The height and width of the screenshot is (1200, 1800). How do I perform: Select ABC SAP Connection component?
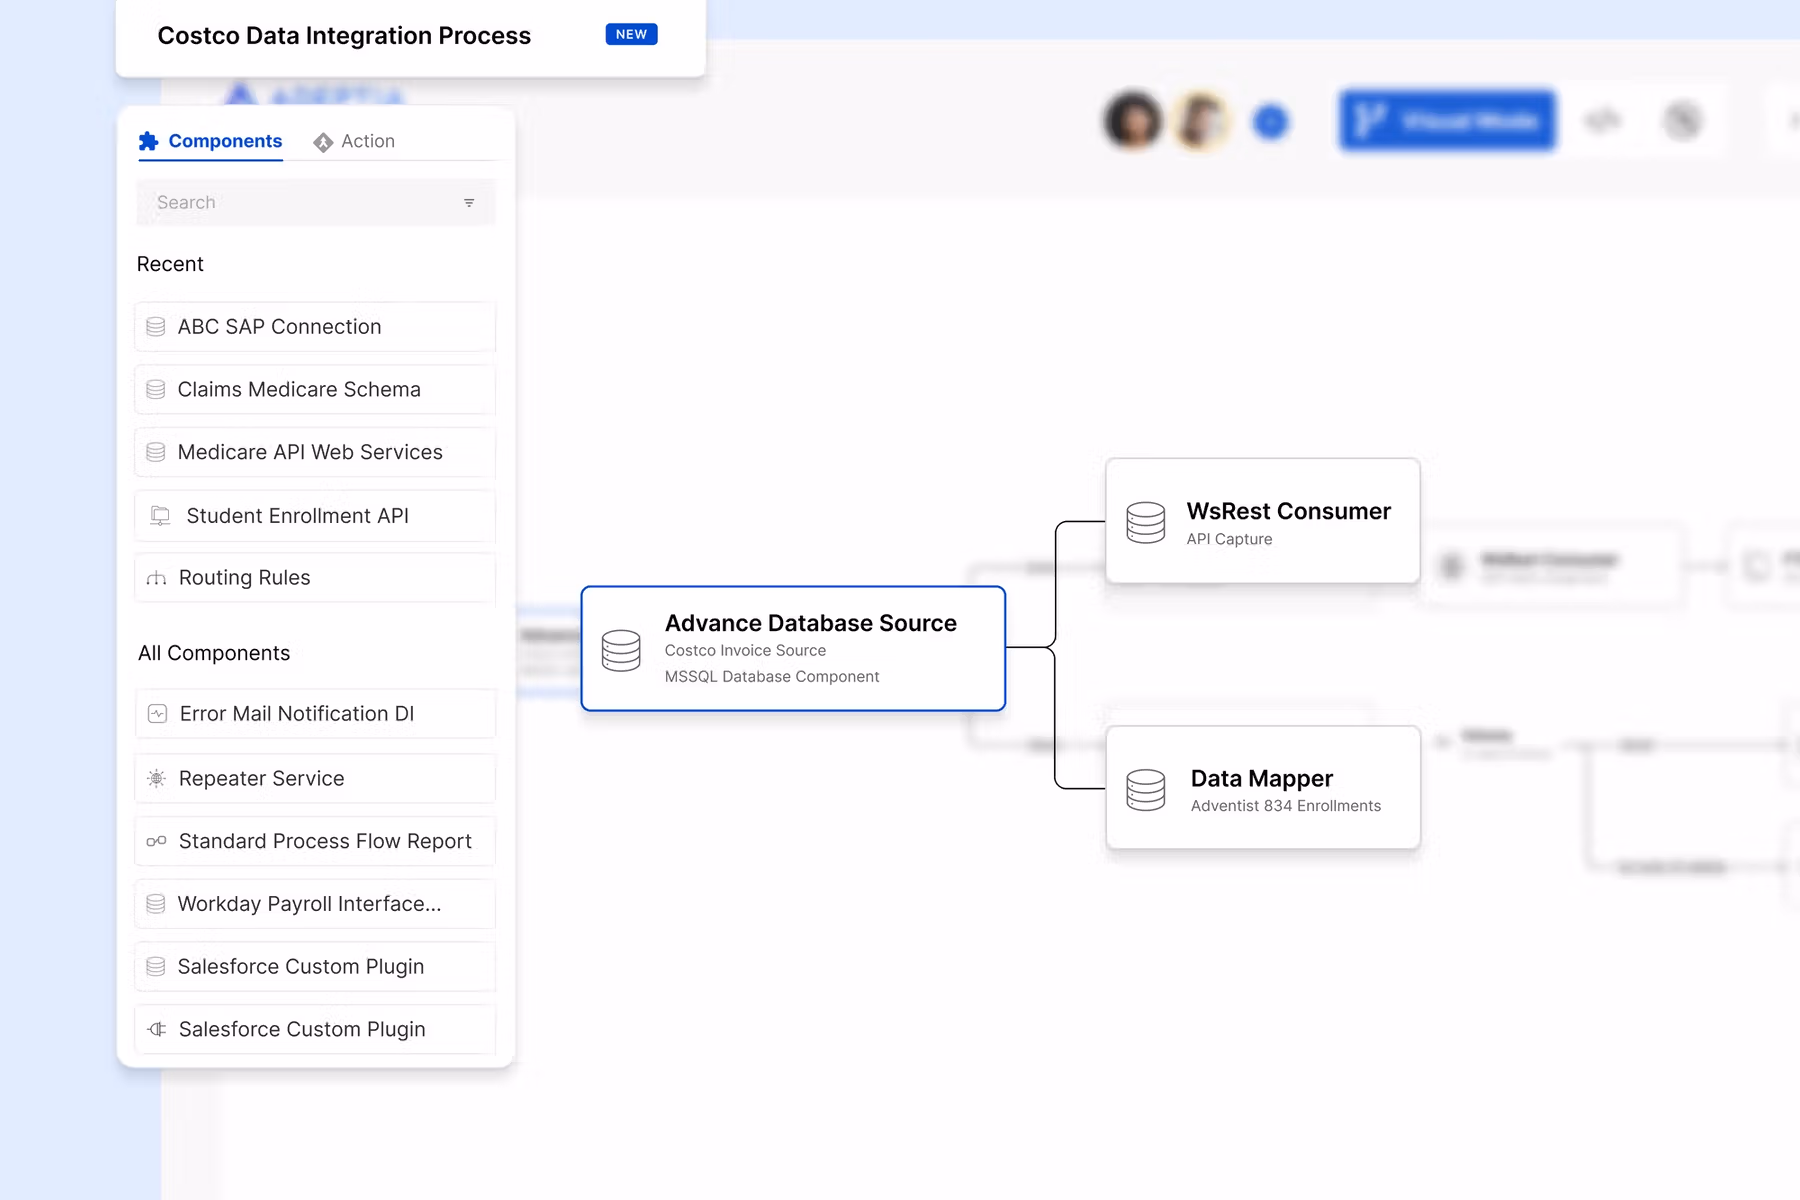tap(315, 327)
